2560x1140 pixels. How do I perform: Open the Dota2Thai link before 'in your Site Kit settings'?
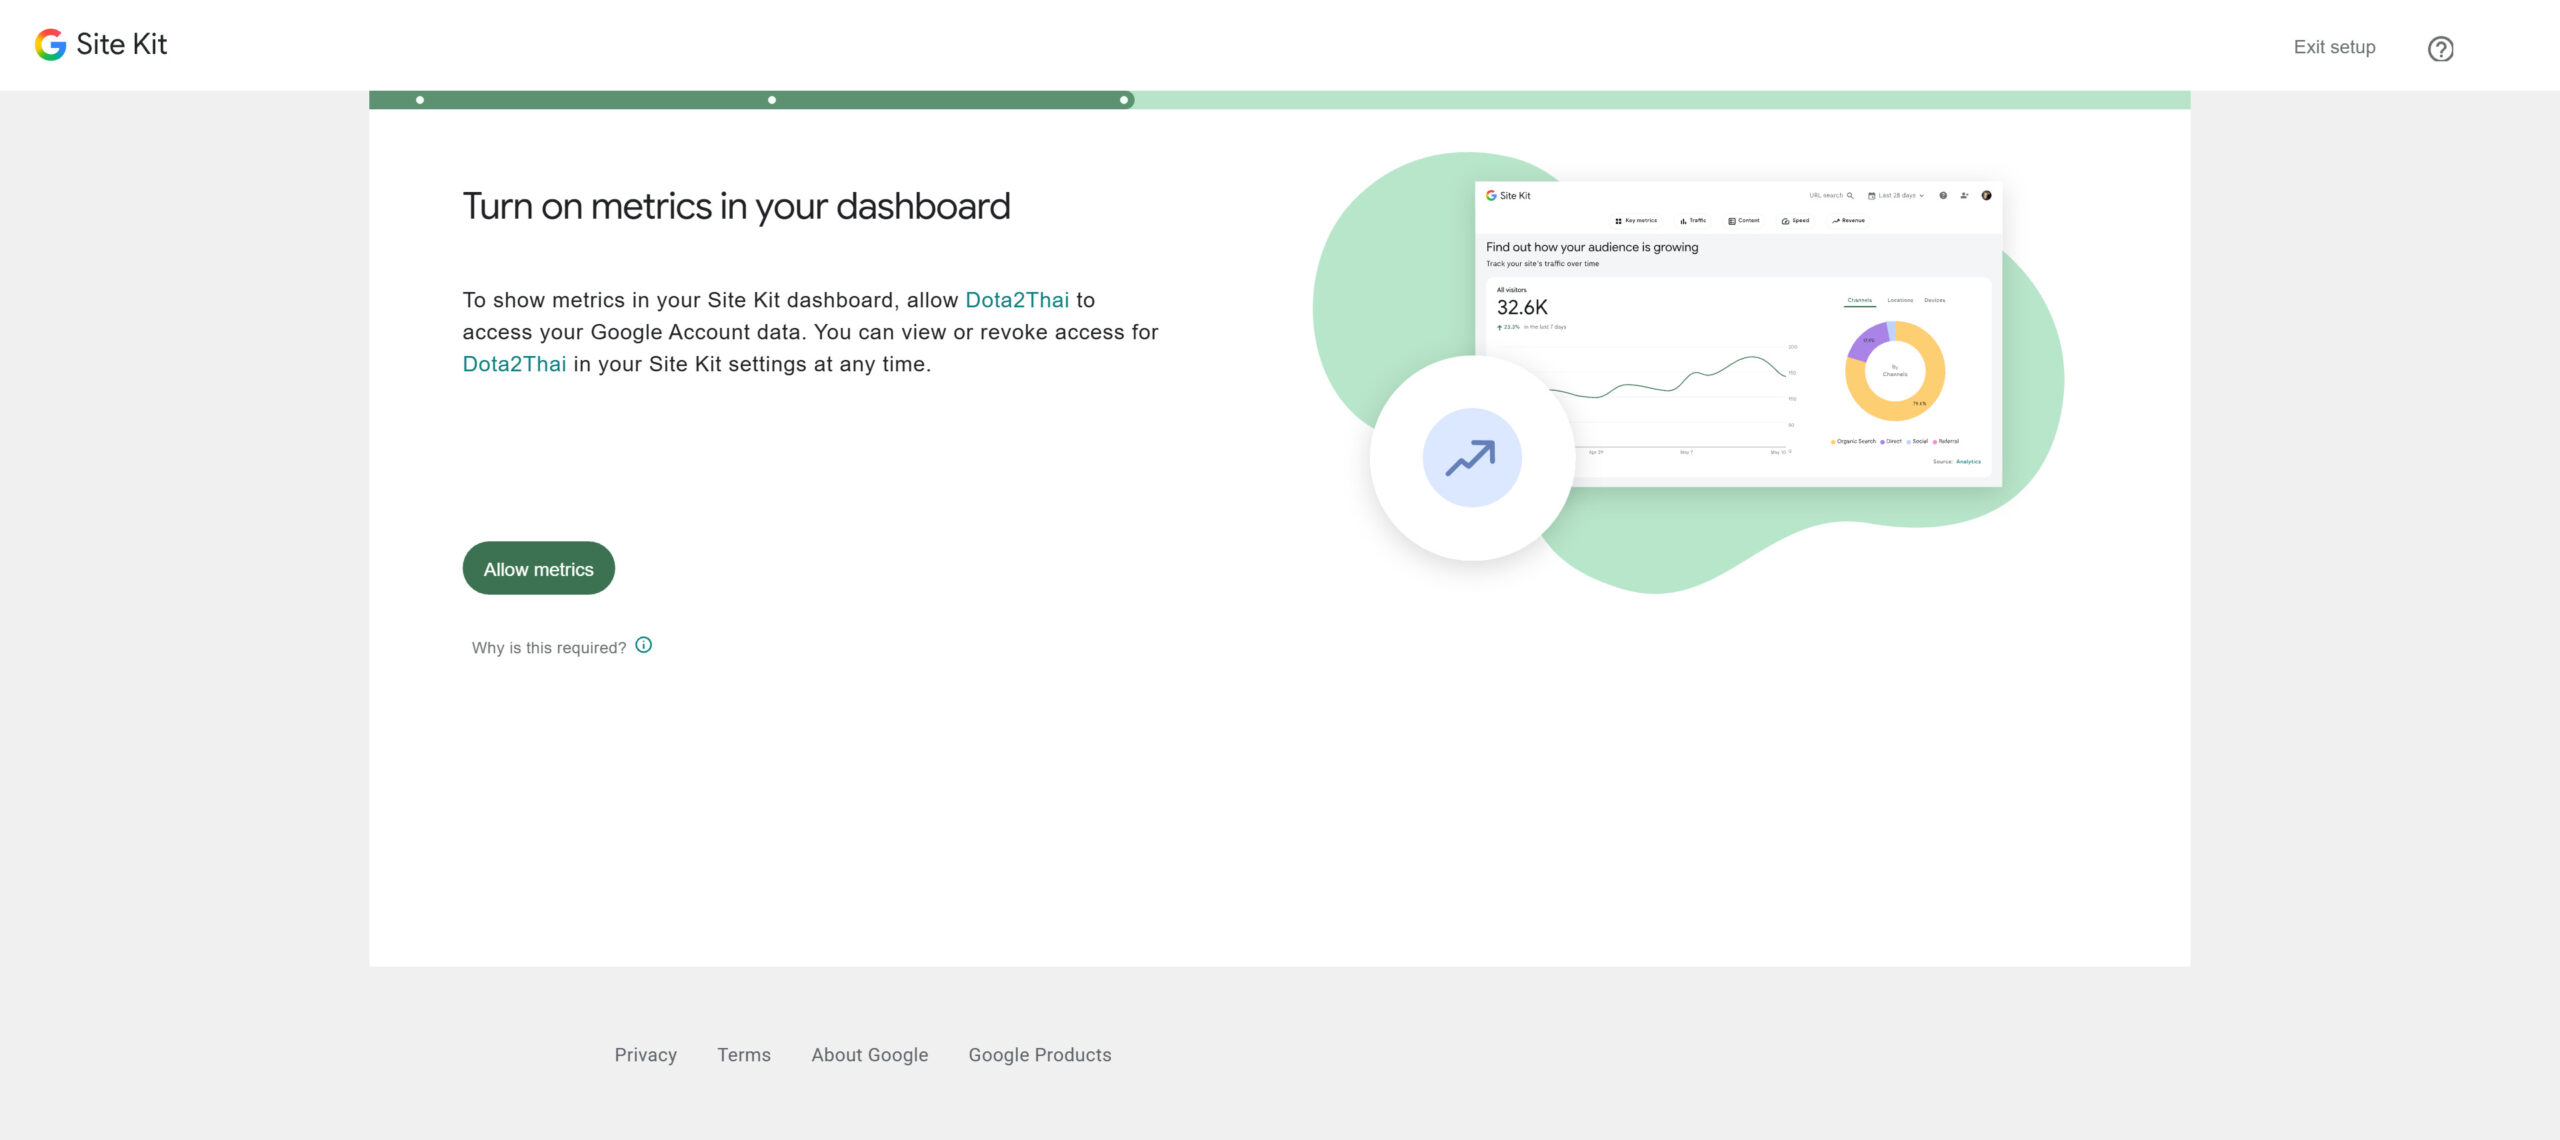(514, 364)
